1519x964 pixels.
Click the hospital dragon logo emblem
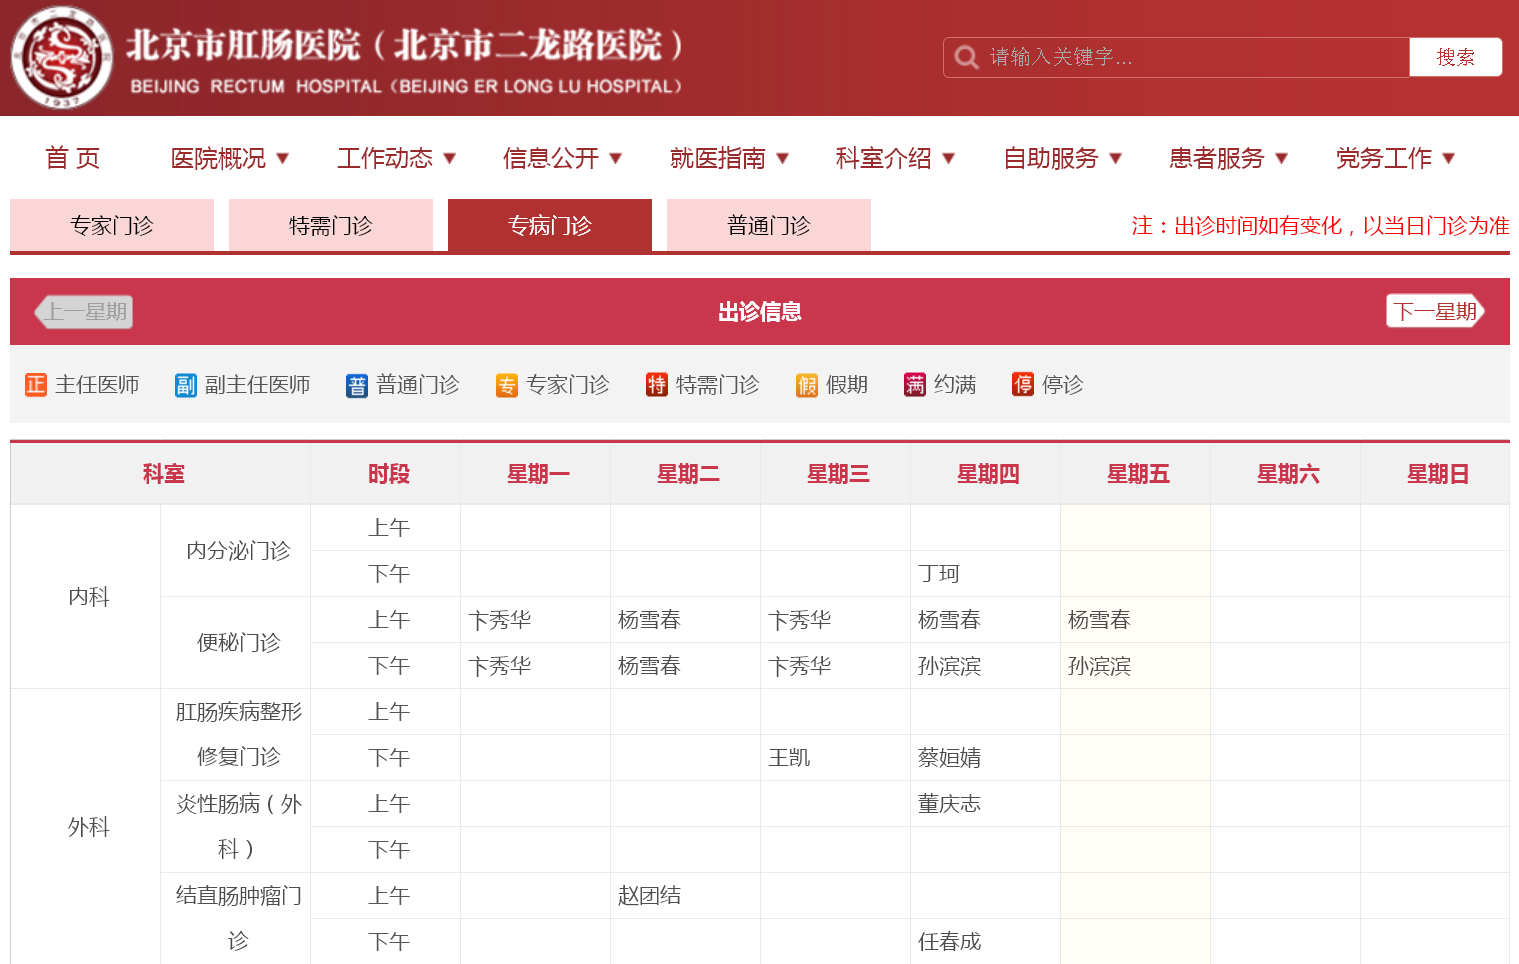[x=62, y=58]
